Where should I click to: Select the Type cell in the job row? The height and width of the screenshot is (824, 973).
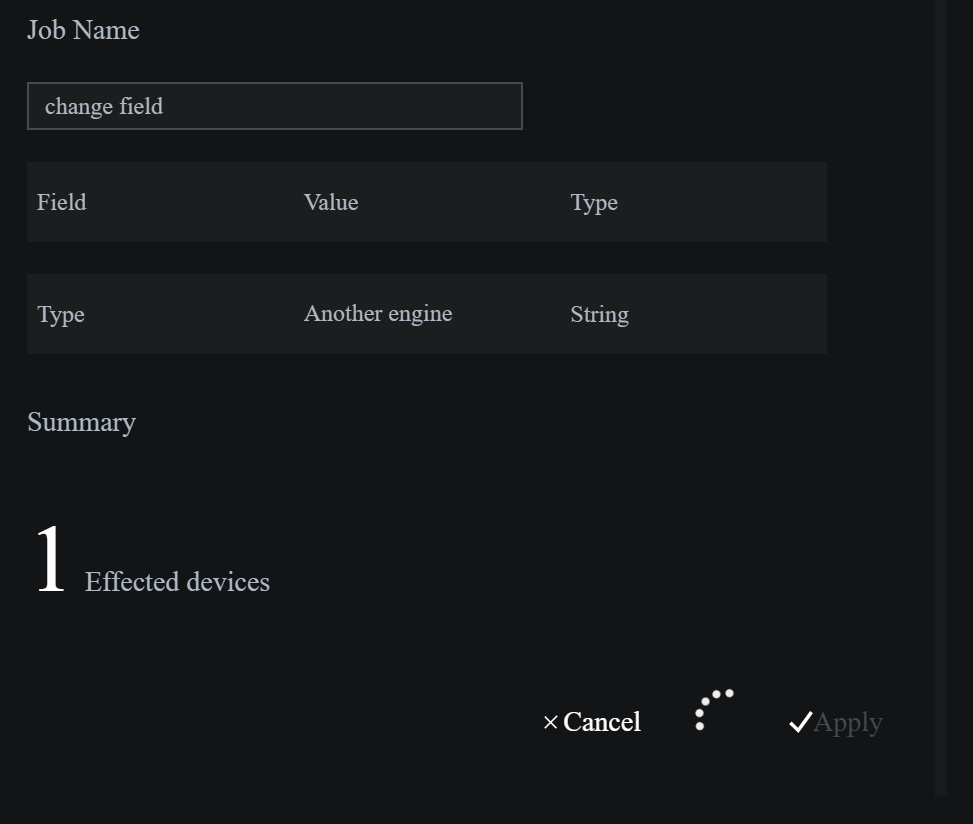pos(61,314)
